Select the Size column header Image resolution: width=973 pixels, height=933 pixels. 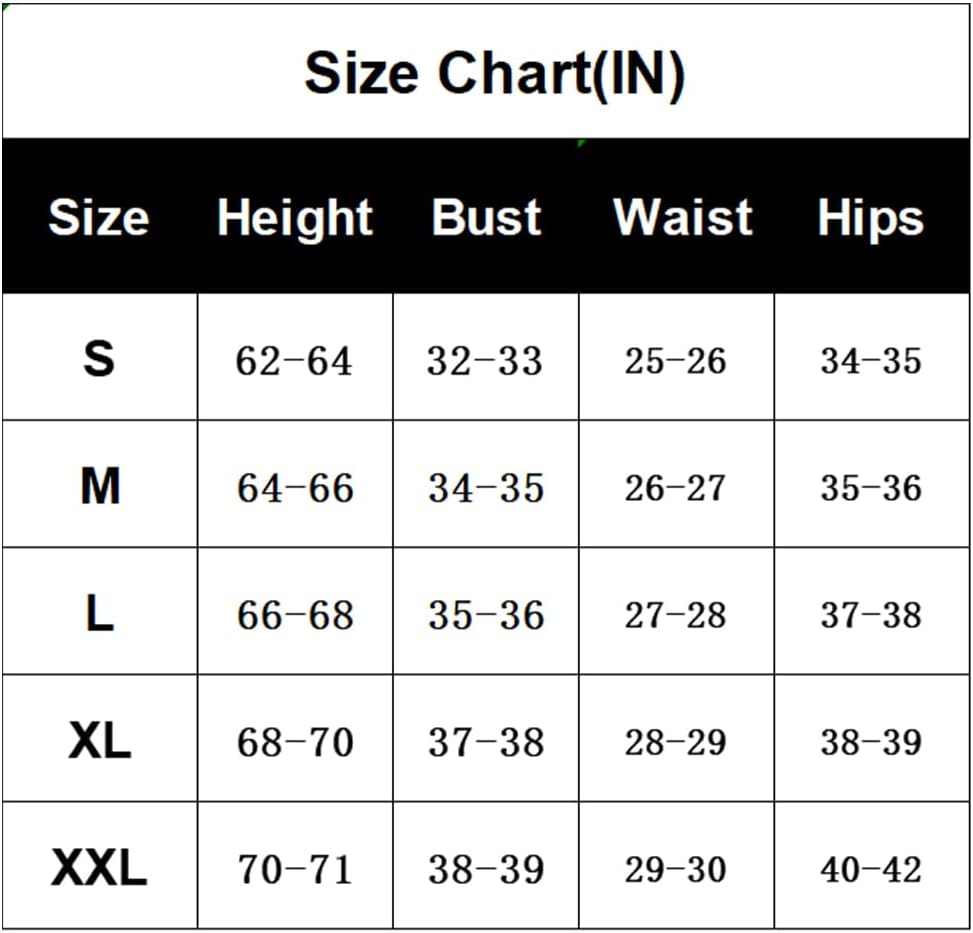click(x=98, y=217)
